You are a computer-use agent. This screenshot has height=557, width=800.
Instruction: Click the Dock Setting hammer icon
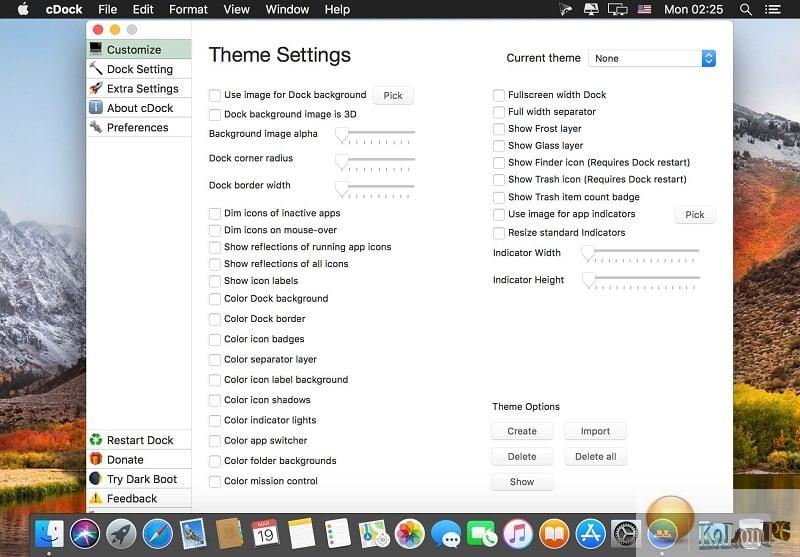click(95, 68)
